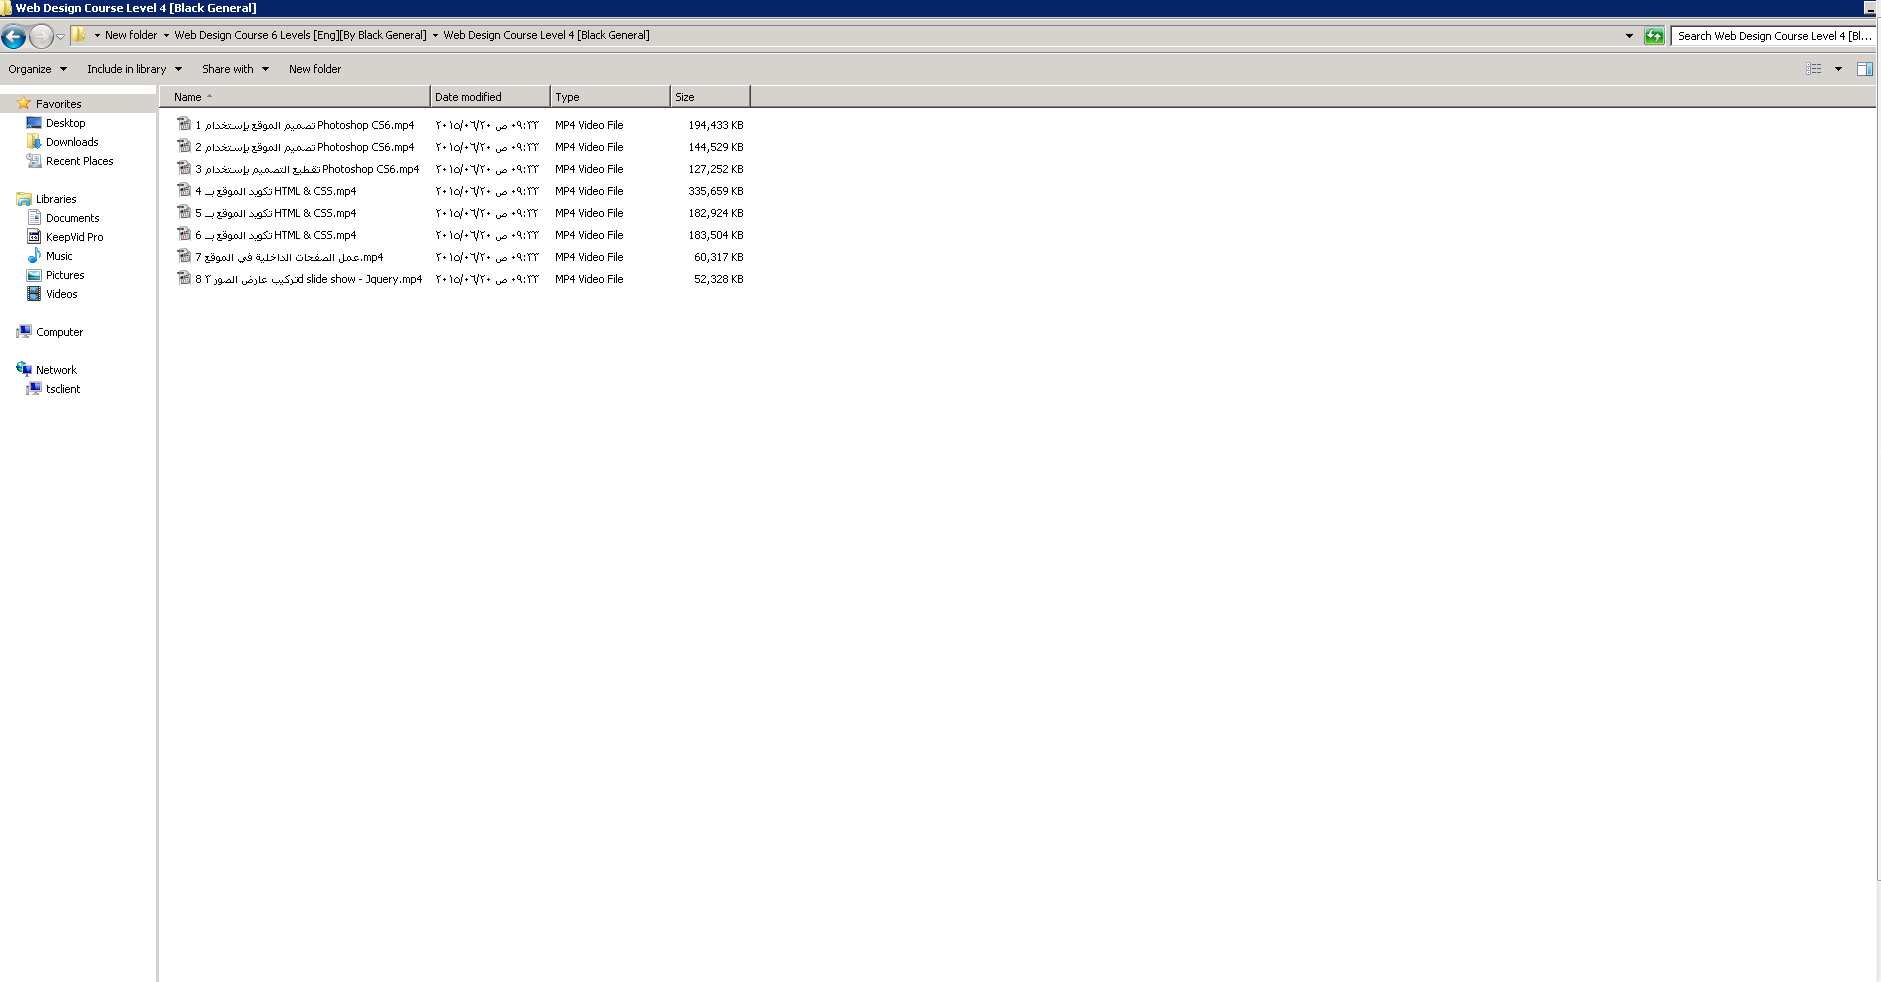The width and height of the screenshot is (1881, 982).
Task: Click the New folder toolbar button
Action: 315,69
